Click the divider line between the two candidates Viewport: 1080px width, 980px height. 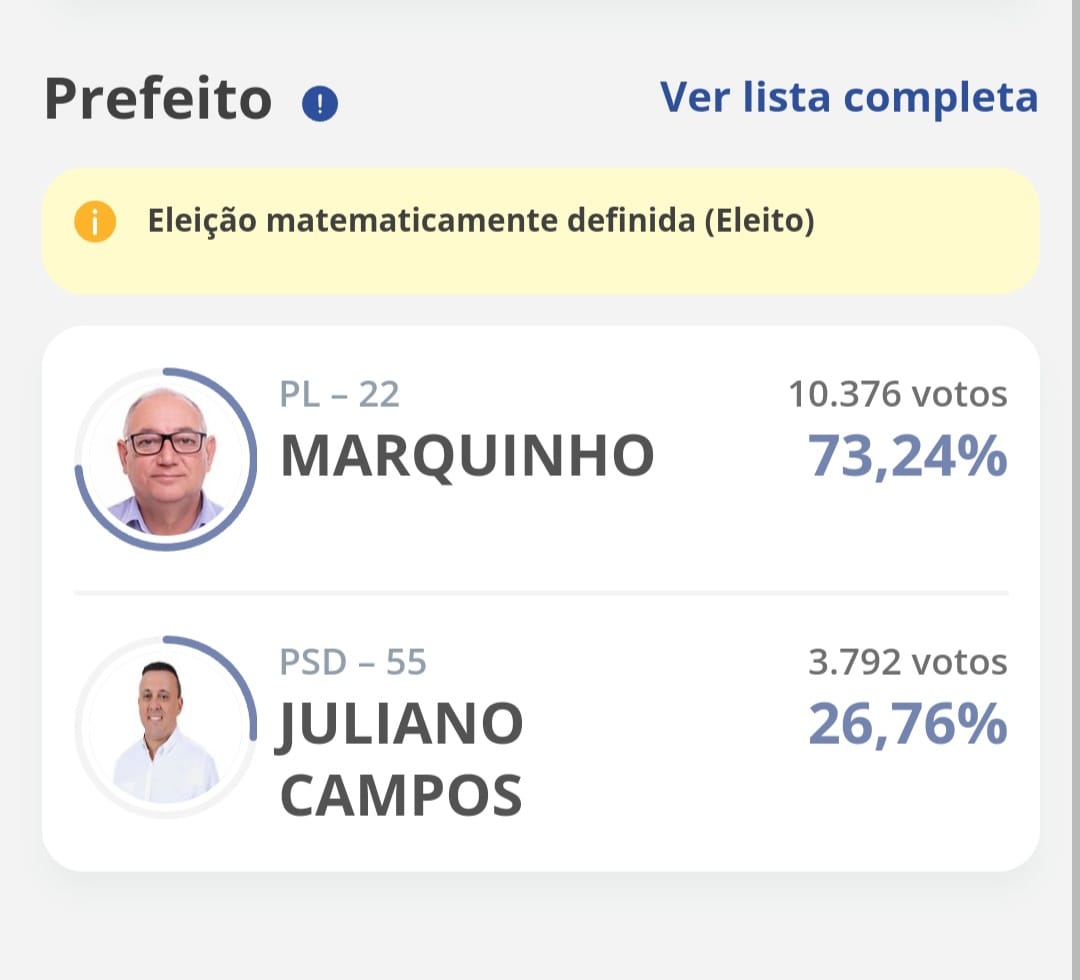(x=540, y=593)
